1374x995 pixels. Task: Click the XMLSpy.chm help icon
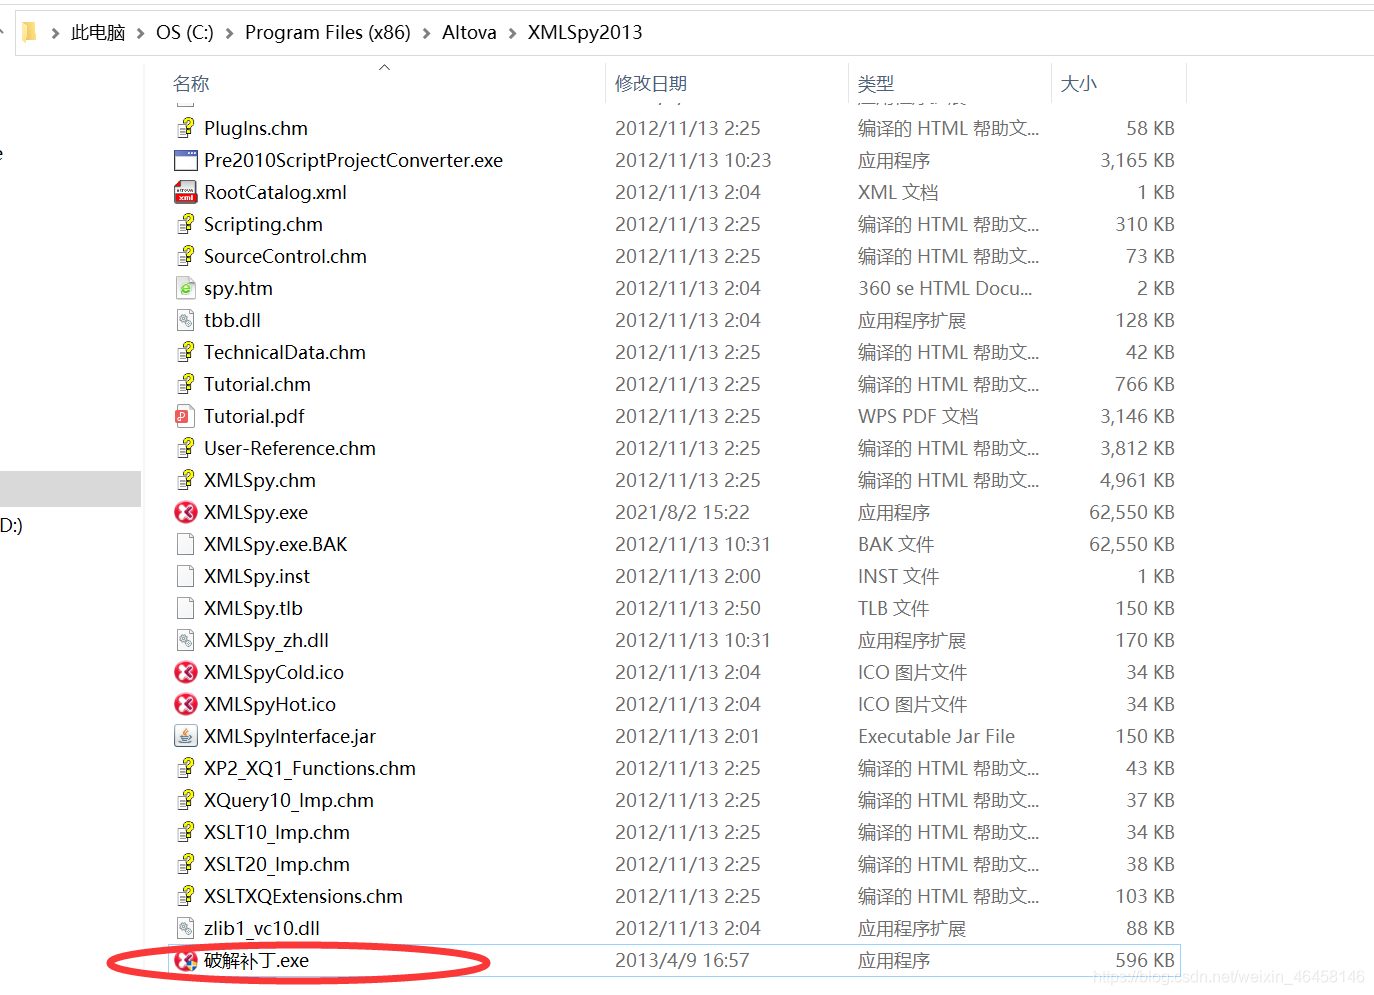pos(186,480)
